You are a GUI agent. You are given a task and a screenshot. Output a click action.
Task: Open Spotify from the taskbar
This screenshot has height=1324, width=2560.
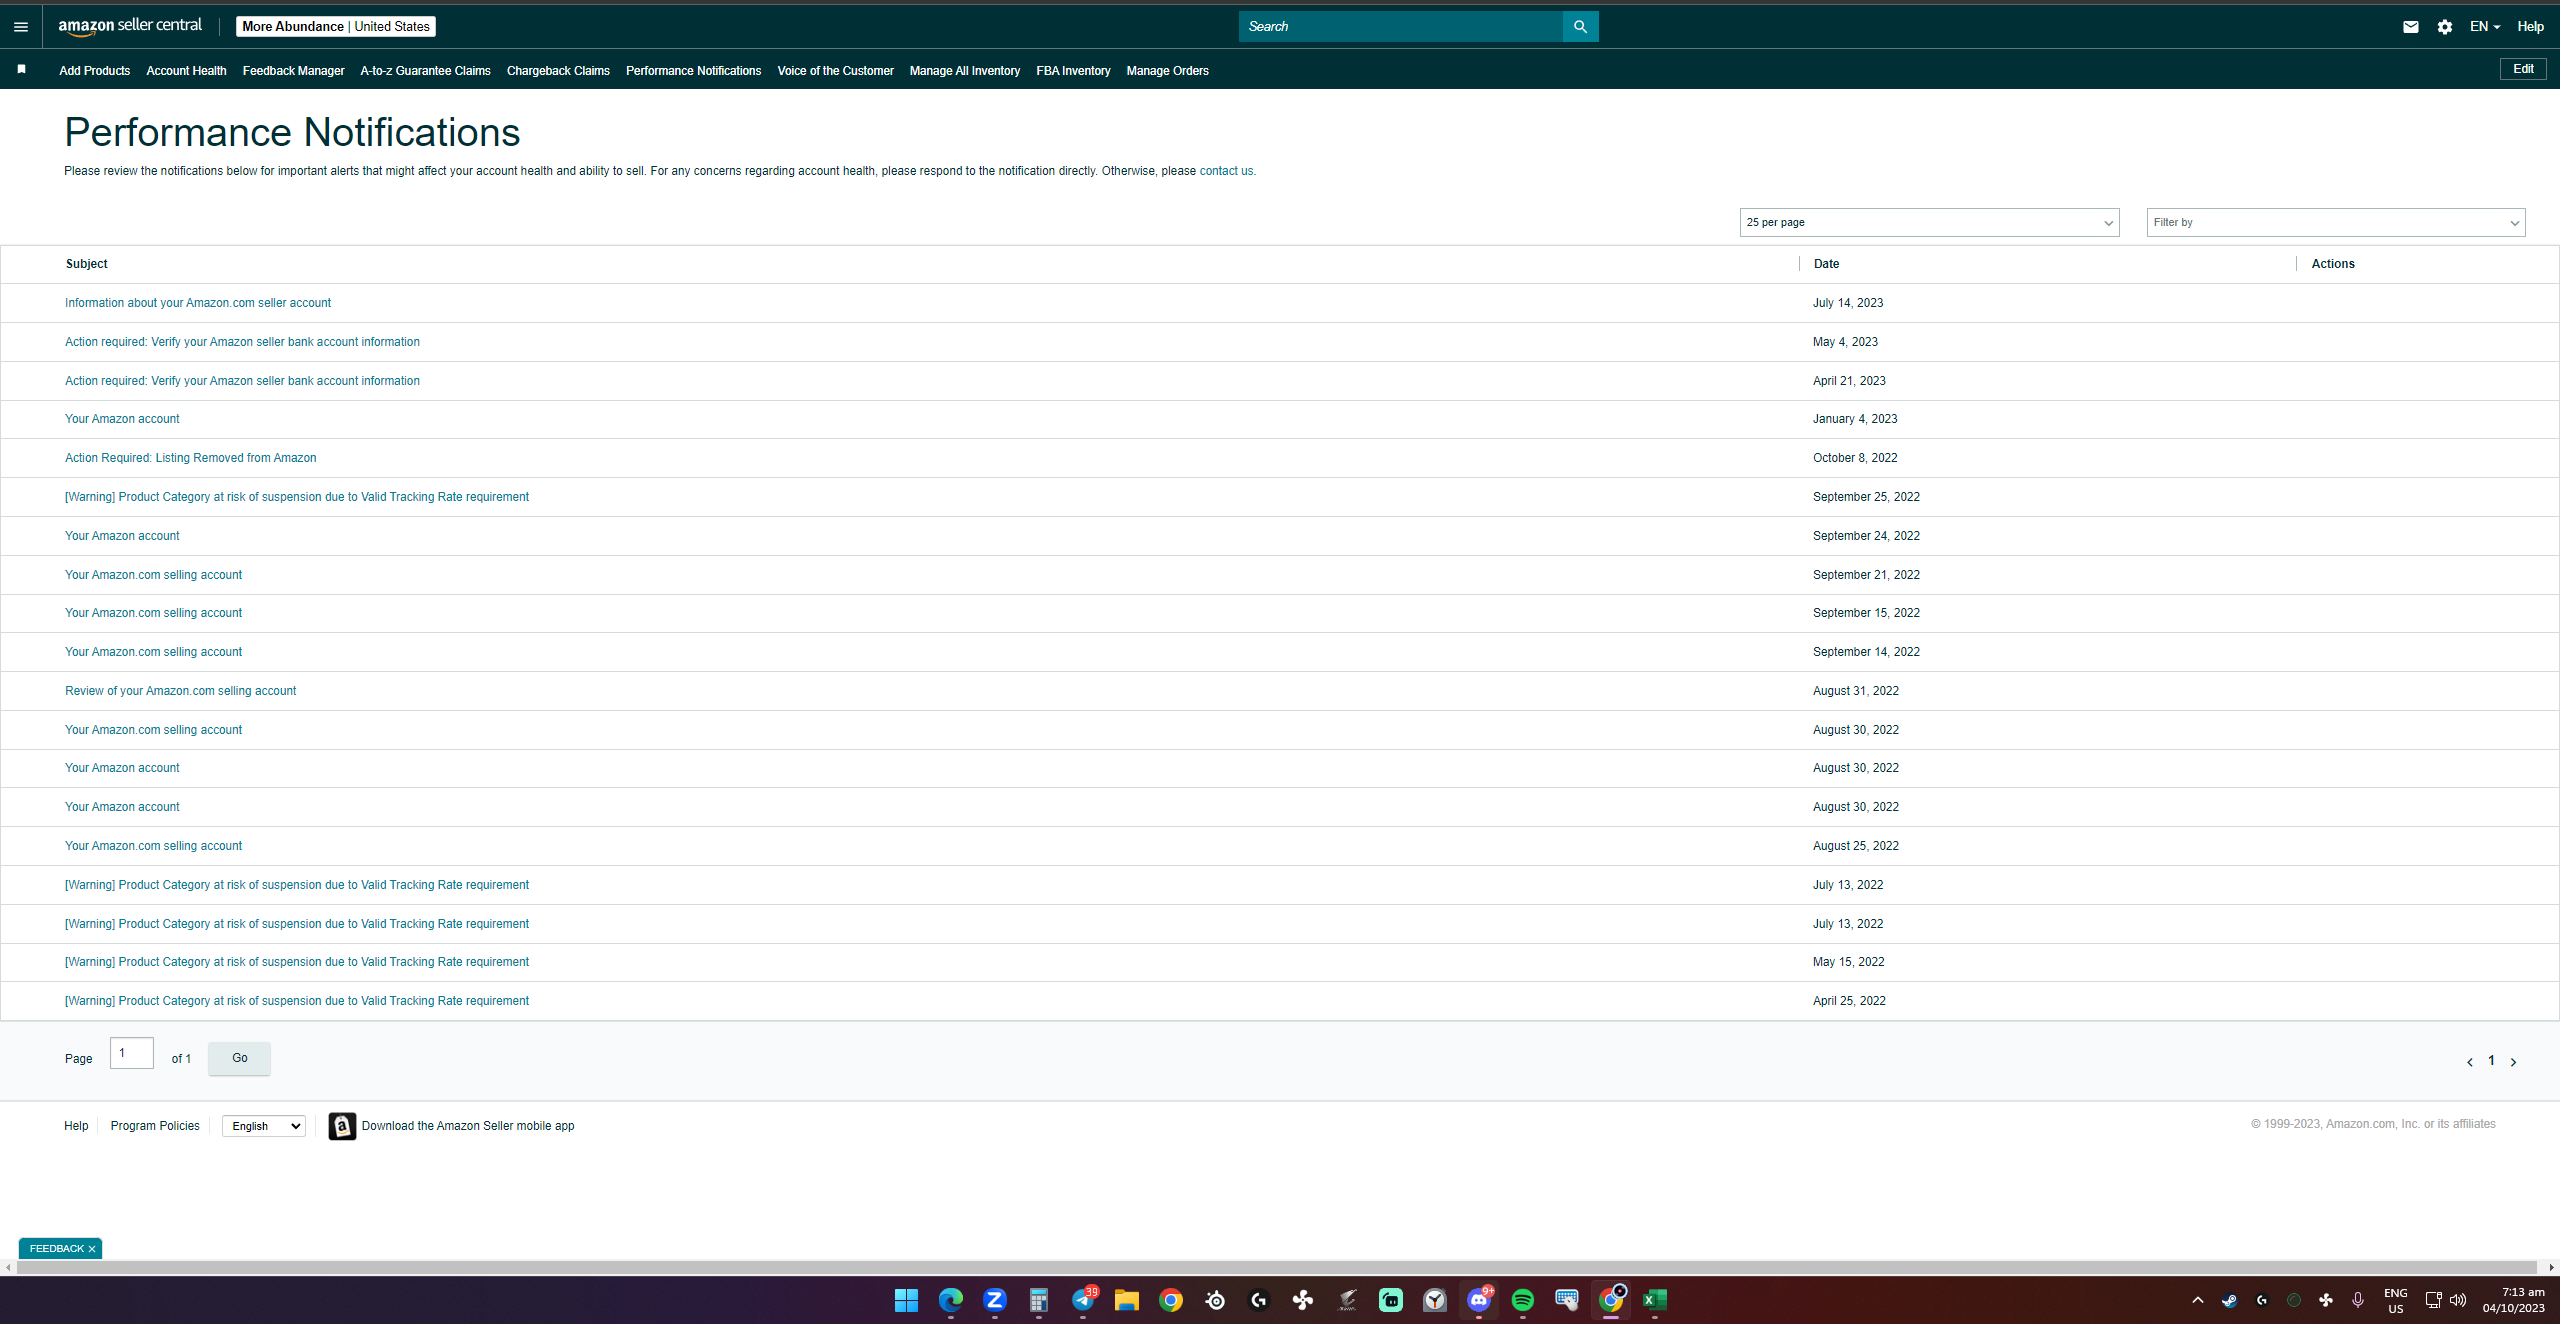[x=1523, y=1300]
